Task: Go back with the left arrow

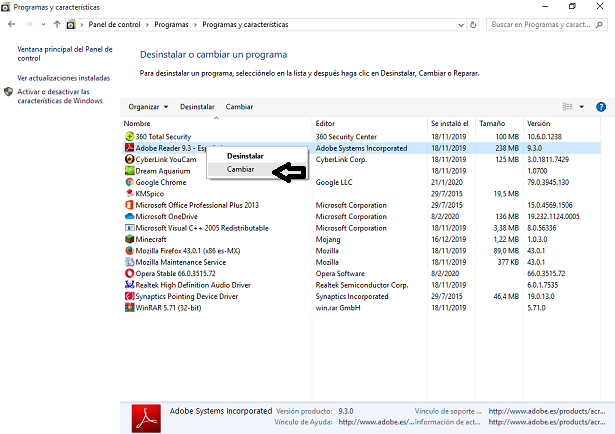Action: pyautogui.click(x=12, y=24)
